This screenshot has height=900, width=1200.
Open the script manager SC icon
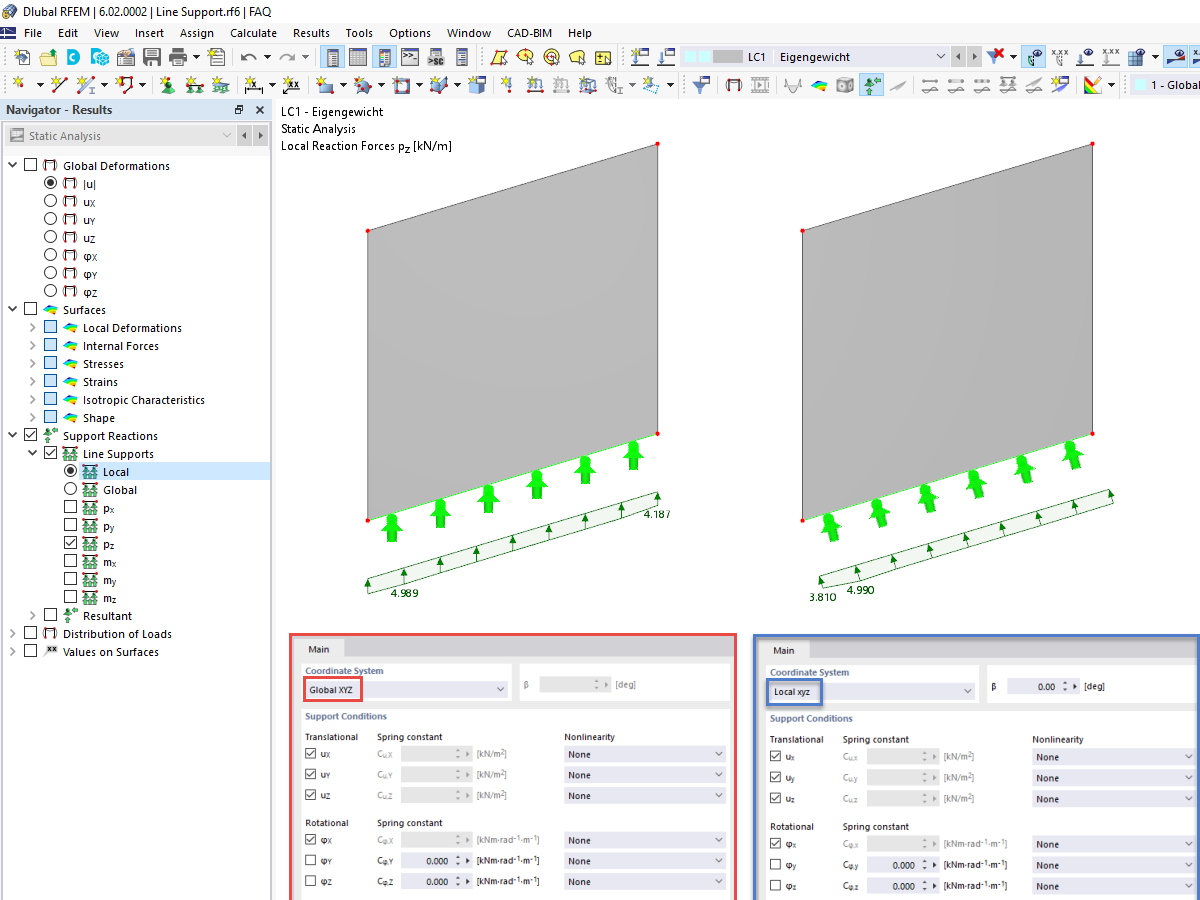tap(436, 57)
